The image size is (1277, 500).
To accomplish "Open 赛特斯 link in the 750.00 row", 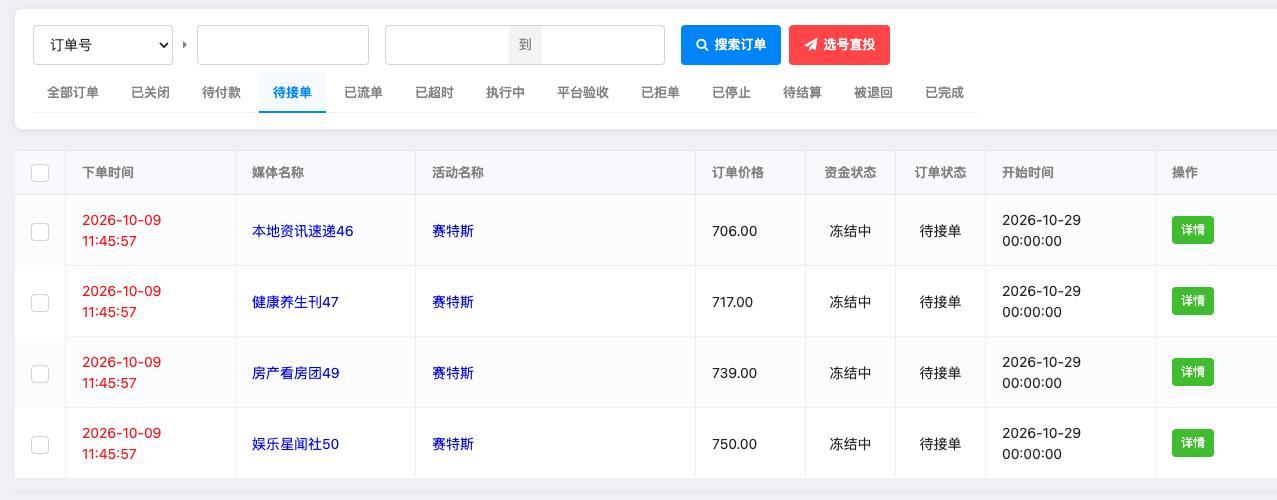I will pos(453,444).
